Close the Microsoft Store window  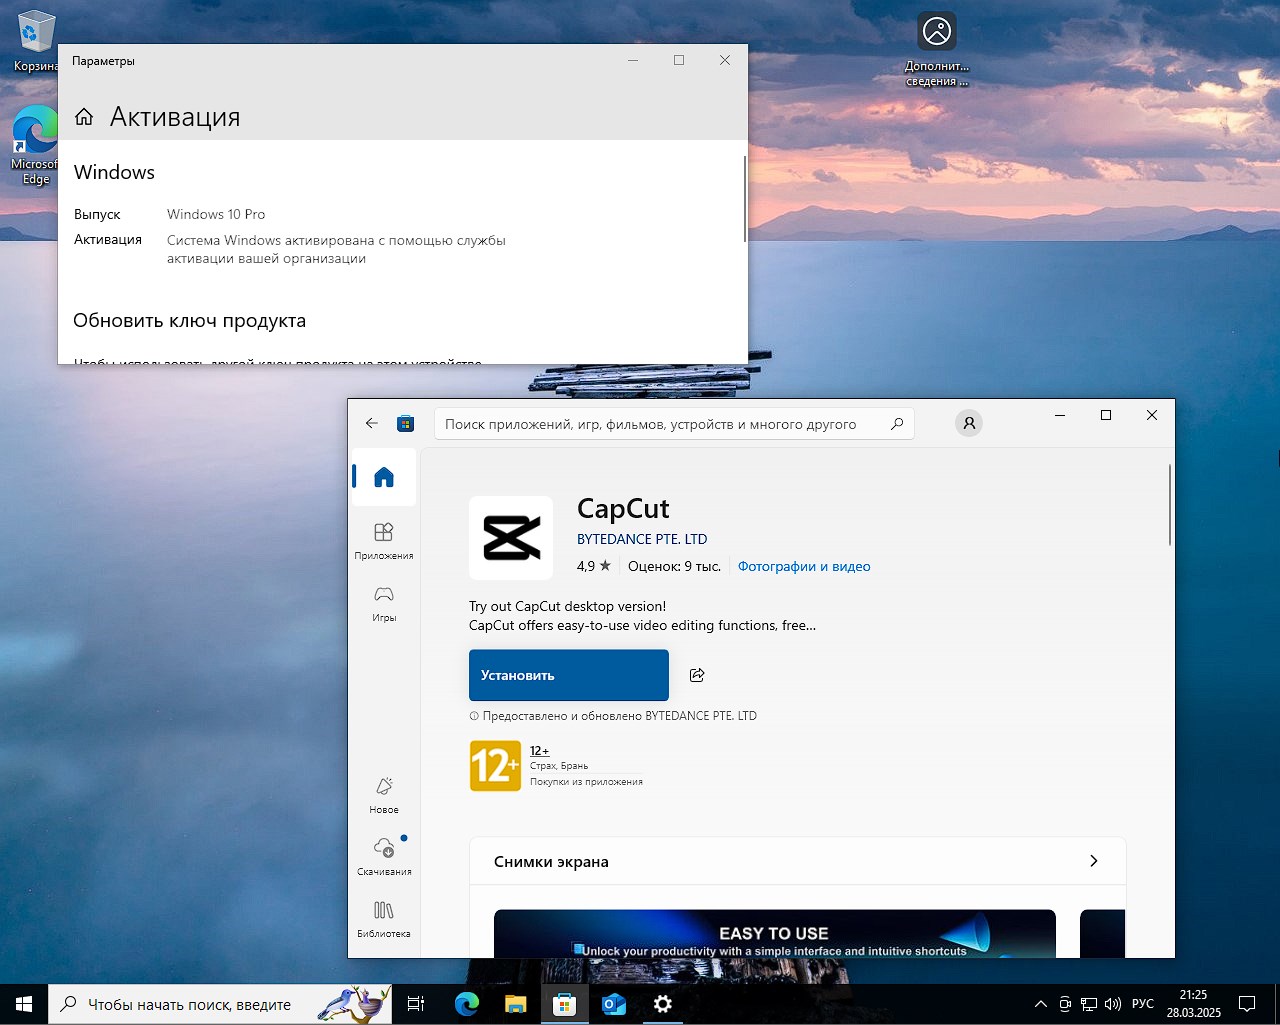pos(1152,415)
